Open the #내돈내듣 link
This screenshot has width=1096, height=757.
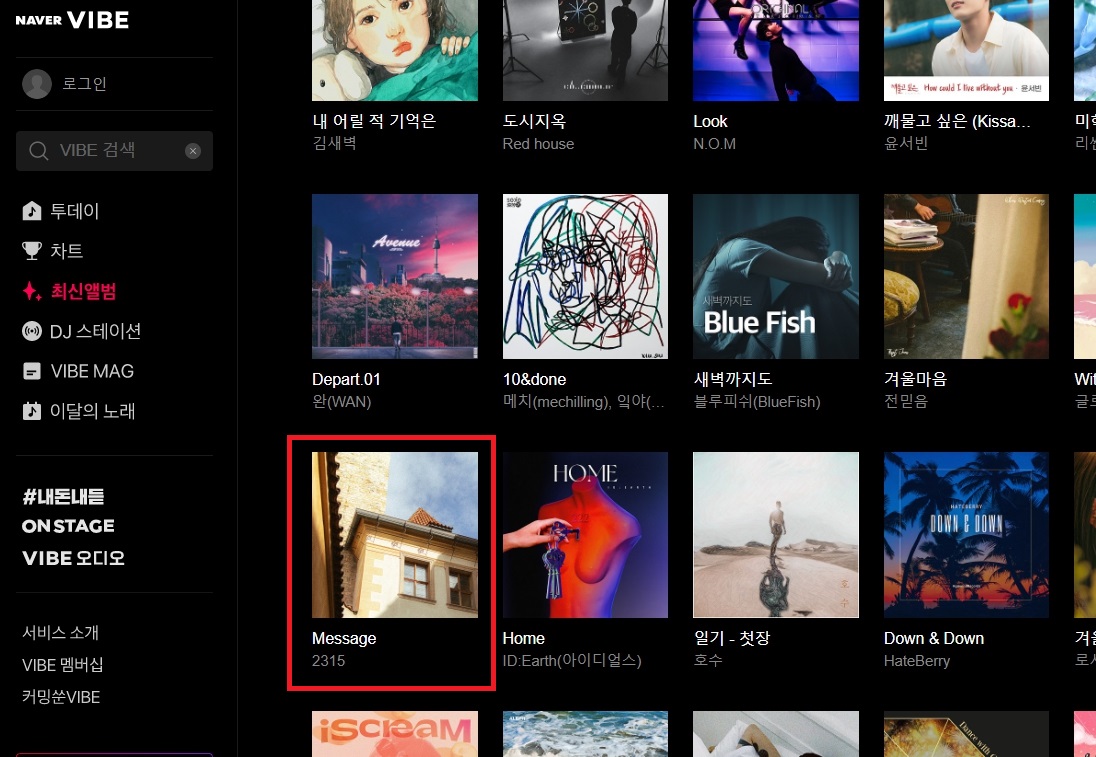point(64,497)
